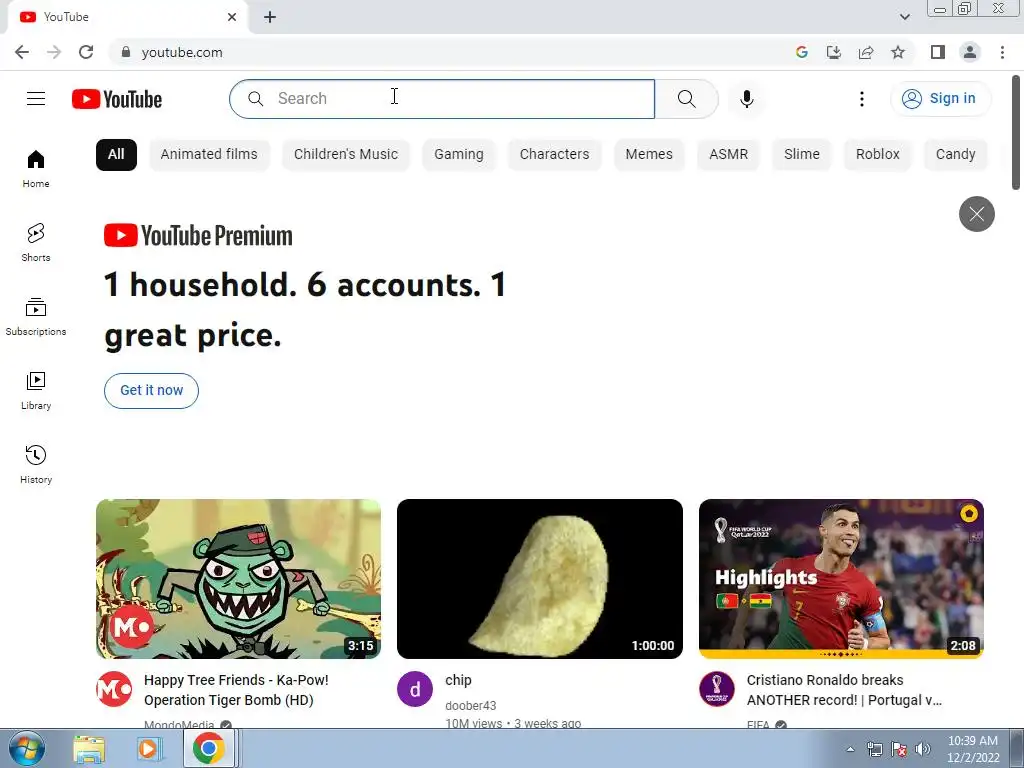The width and height of the screenshot is (1024, 768).
Task: Open the Action Center flag icon
Action: click(899, 749)
